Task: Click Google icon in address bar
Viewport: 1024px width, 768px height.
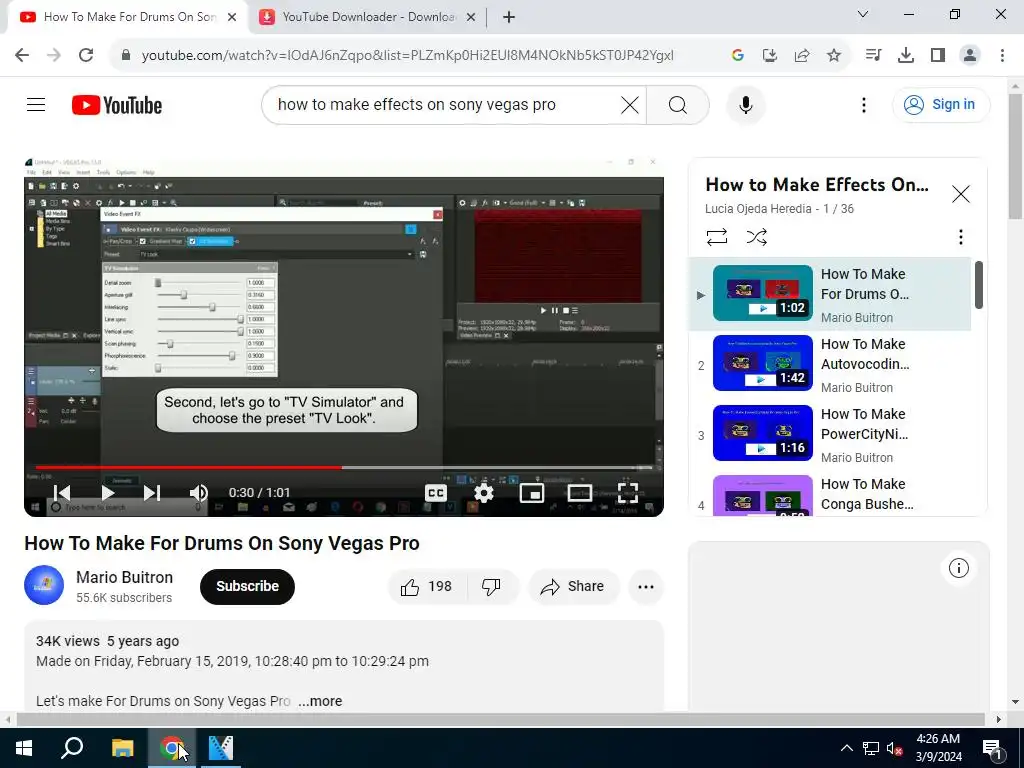Action: (x=738, y=56)
